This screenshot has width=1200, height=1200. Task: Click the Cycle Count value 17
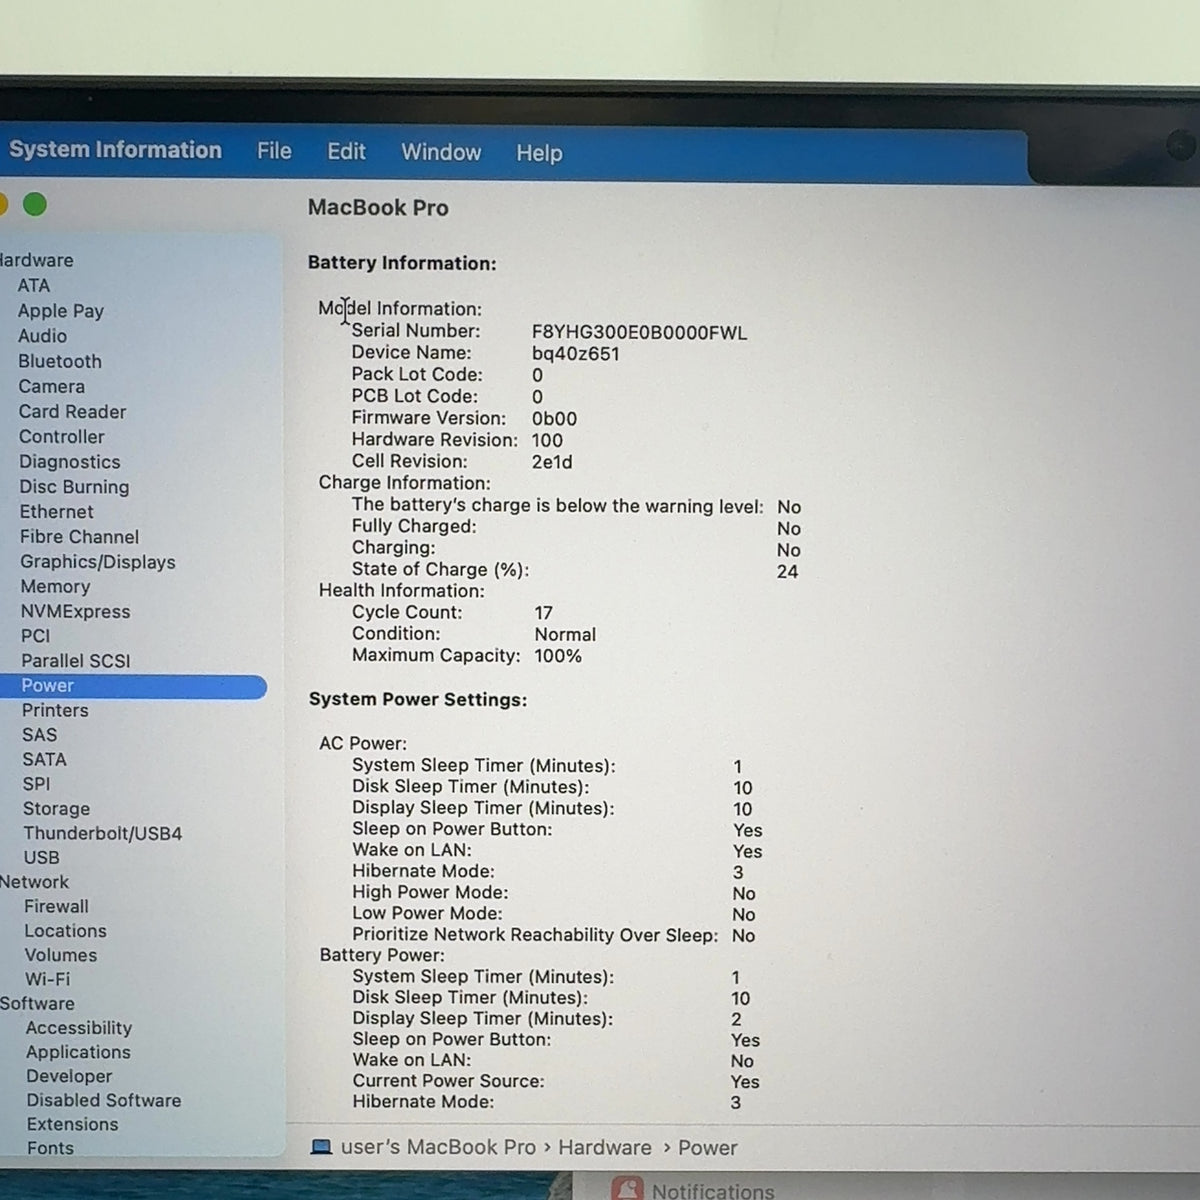543,613
